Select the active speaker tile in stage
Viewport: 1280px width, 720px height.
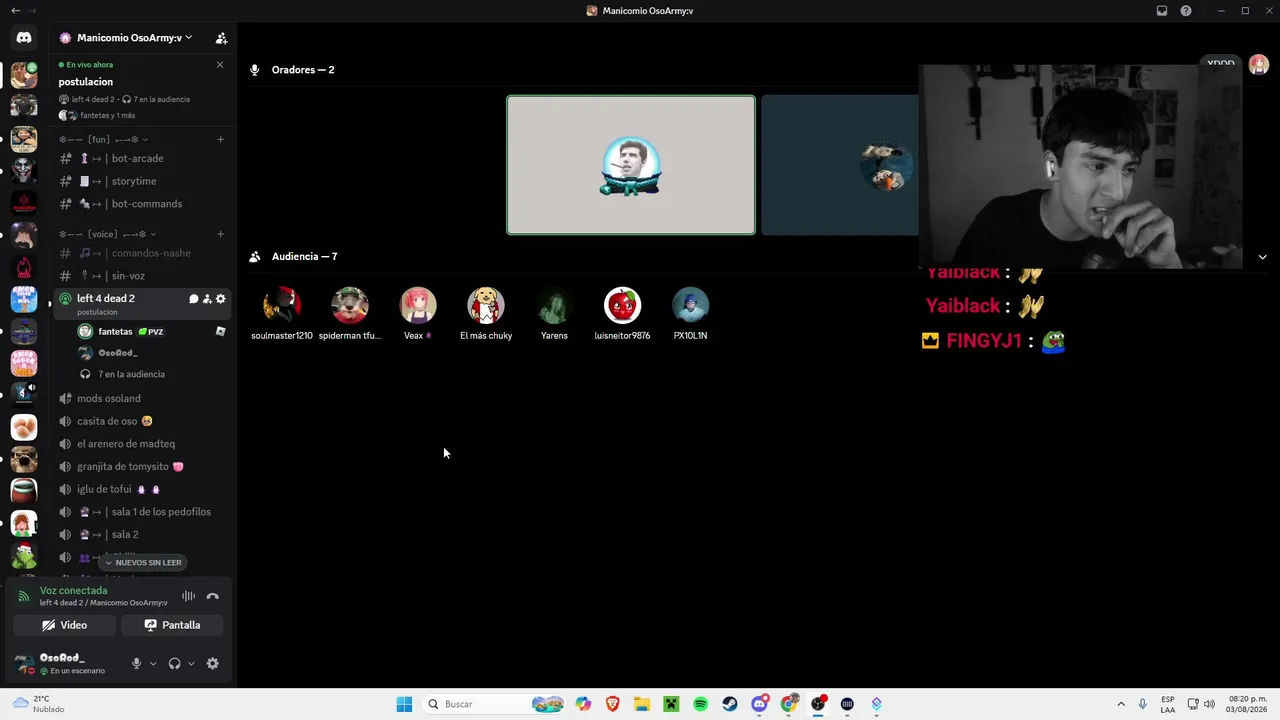point(631,165)
